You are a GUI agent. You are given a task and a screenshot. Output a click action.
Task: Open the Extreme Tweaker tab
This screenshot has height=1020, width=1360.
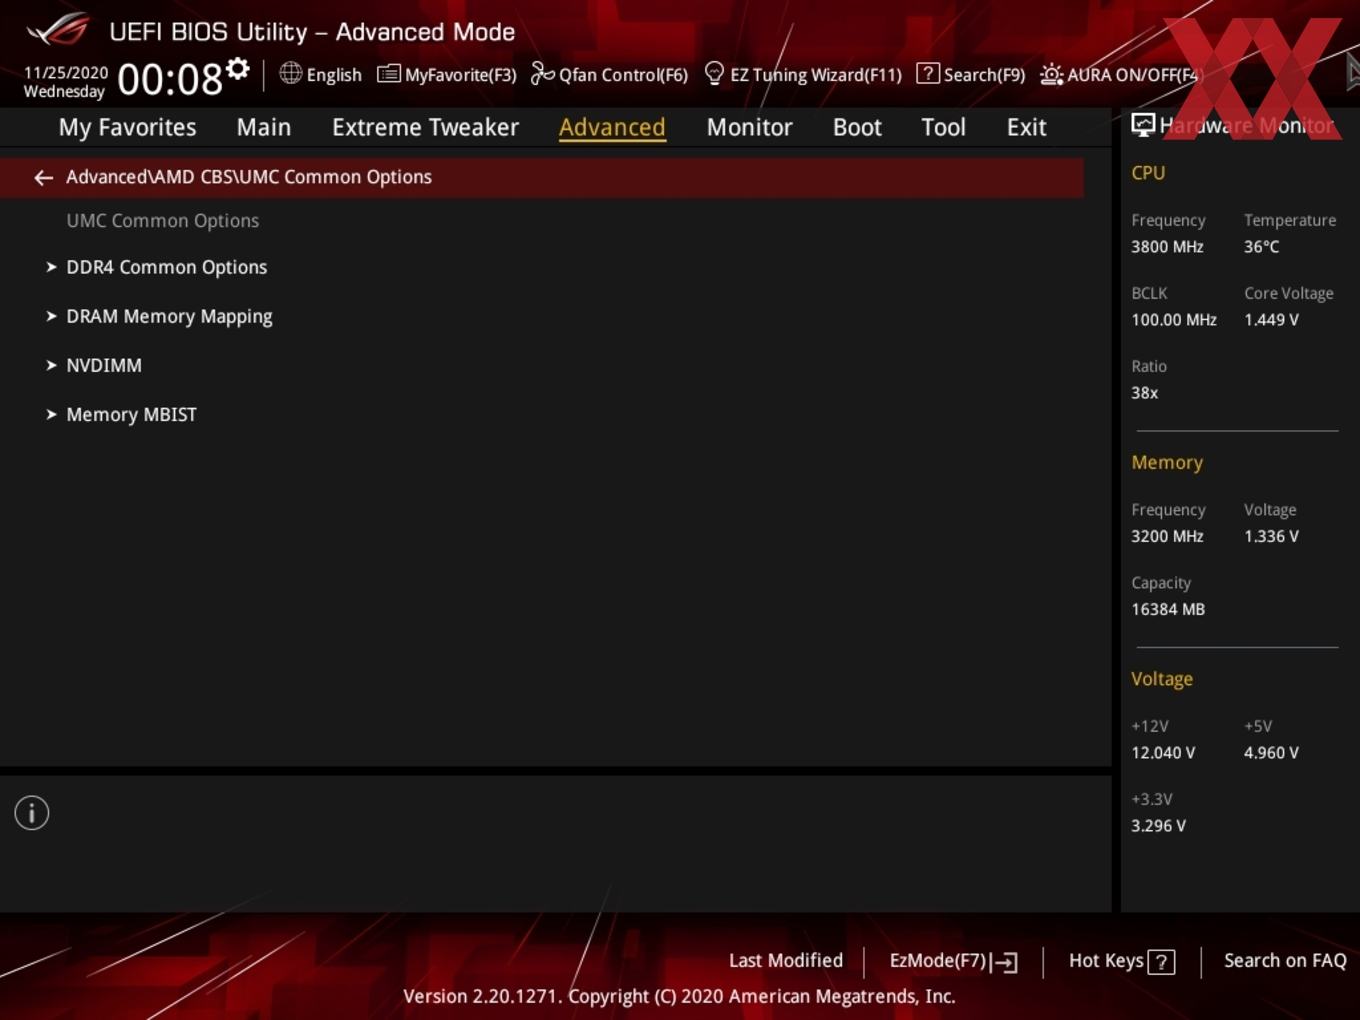pos(425,127)
